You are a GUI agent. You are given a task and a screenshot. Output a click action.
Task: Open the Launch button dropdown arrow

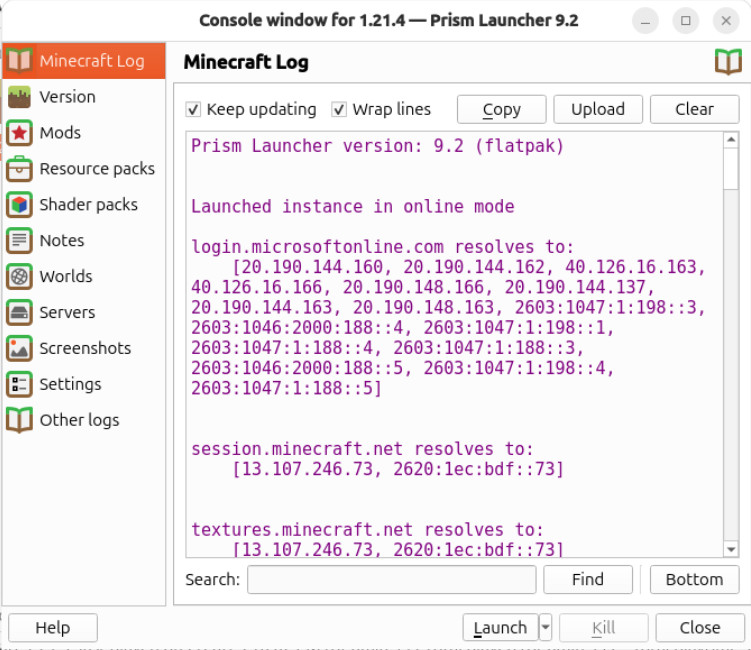pos(545,627)
